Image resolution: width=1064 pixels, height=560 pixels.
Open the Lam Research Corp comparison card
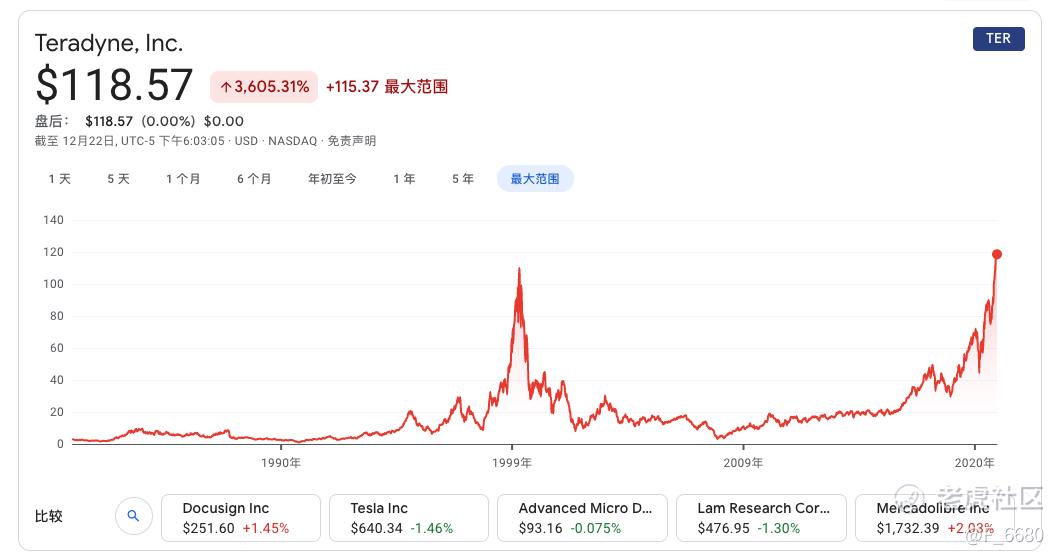point(761,518)
